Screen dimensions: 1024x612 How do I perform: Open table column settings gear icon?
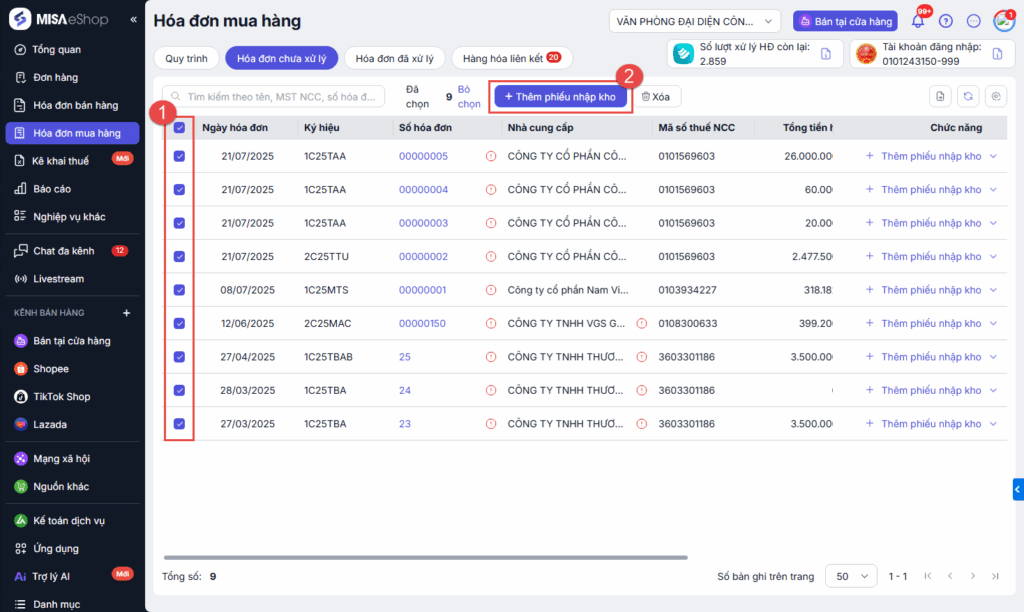coord(995,96)
